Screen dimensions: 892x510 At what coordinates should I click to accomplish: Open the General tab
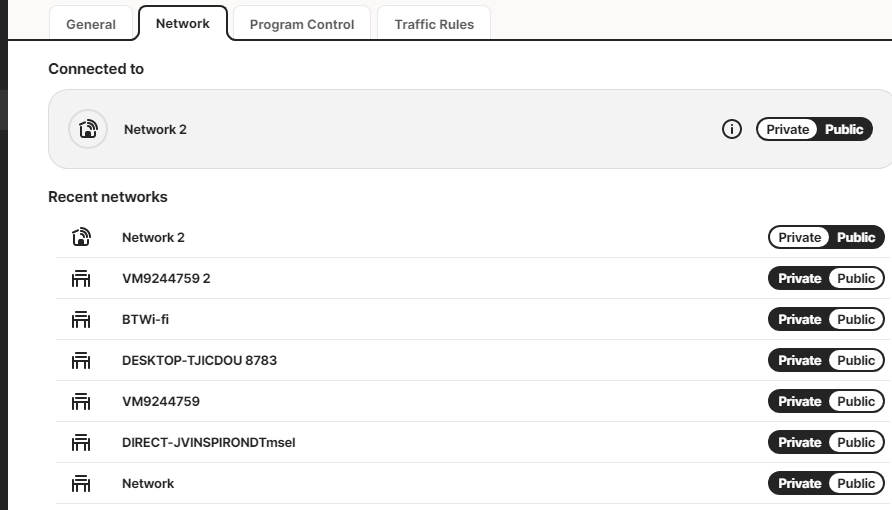coord(91,24)
